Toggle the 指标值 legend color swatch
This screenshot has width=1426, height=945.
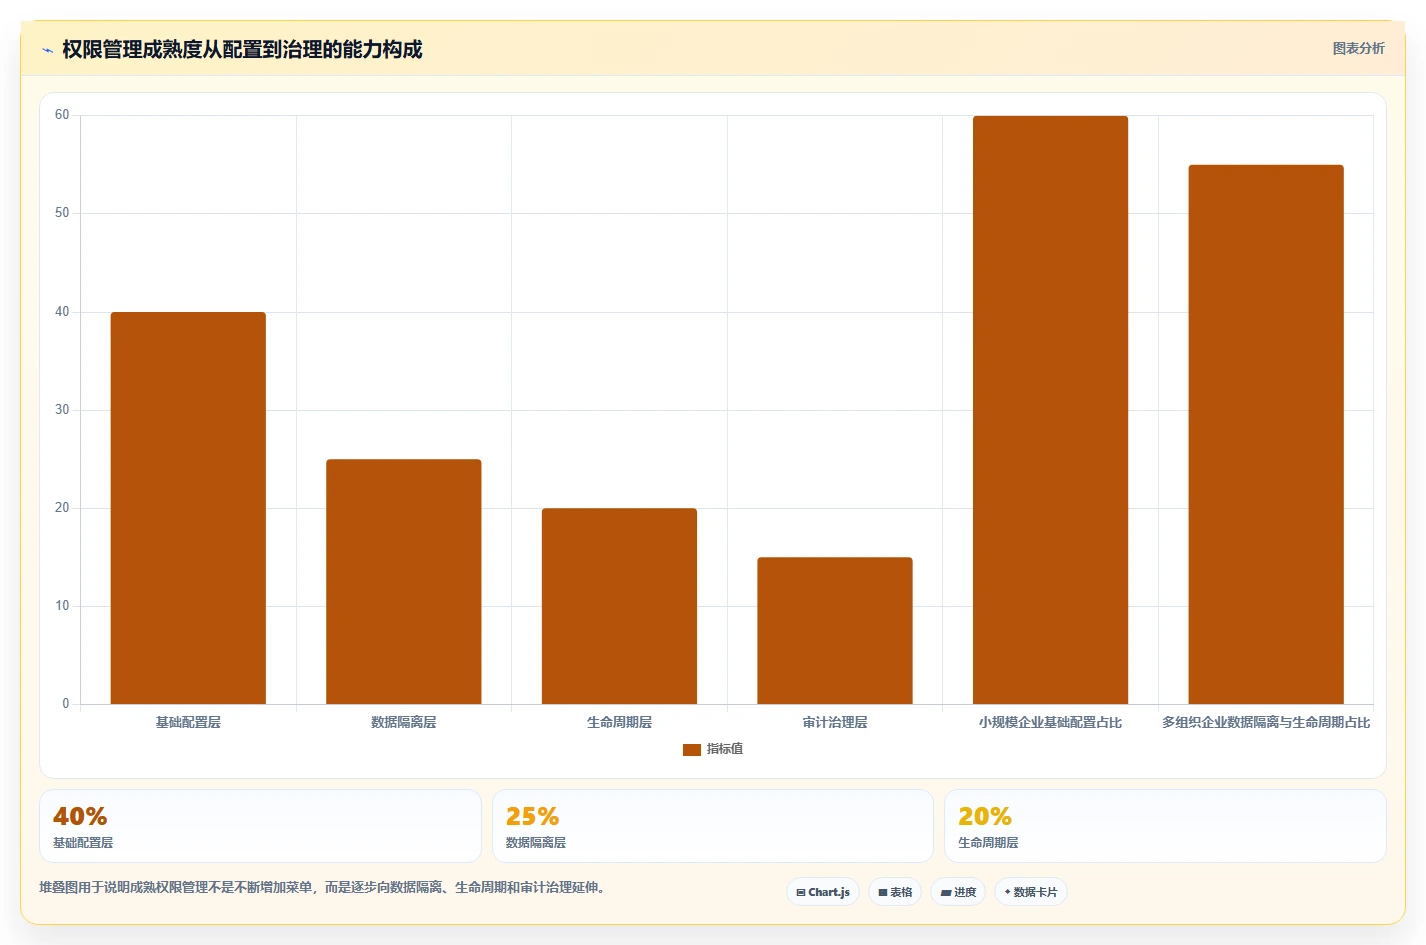[691, 749]
